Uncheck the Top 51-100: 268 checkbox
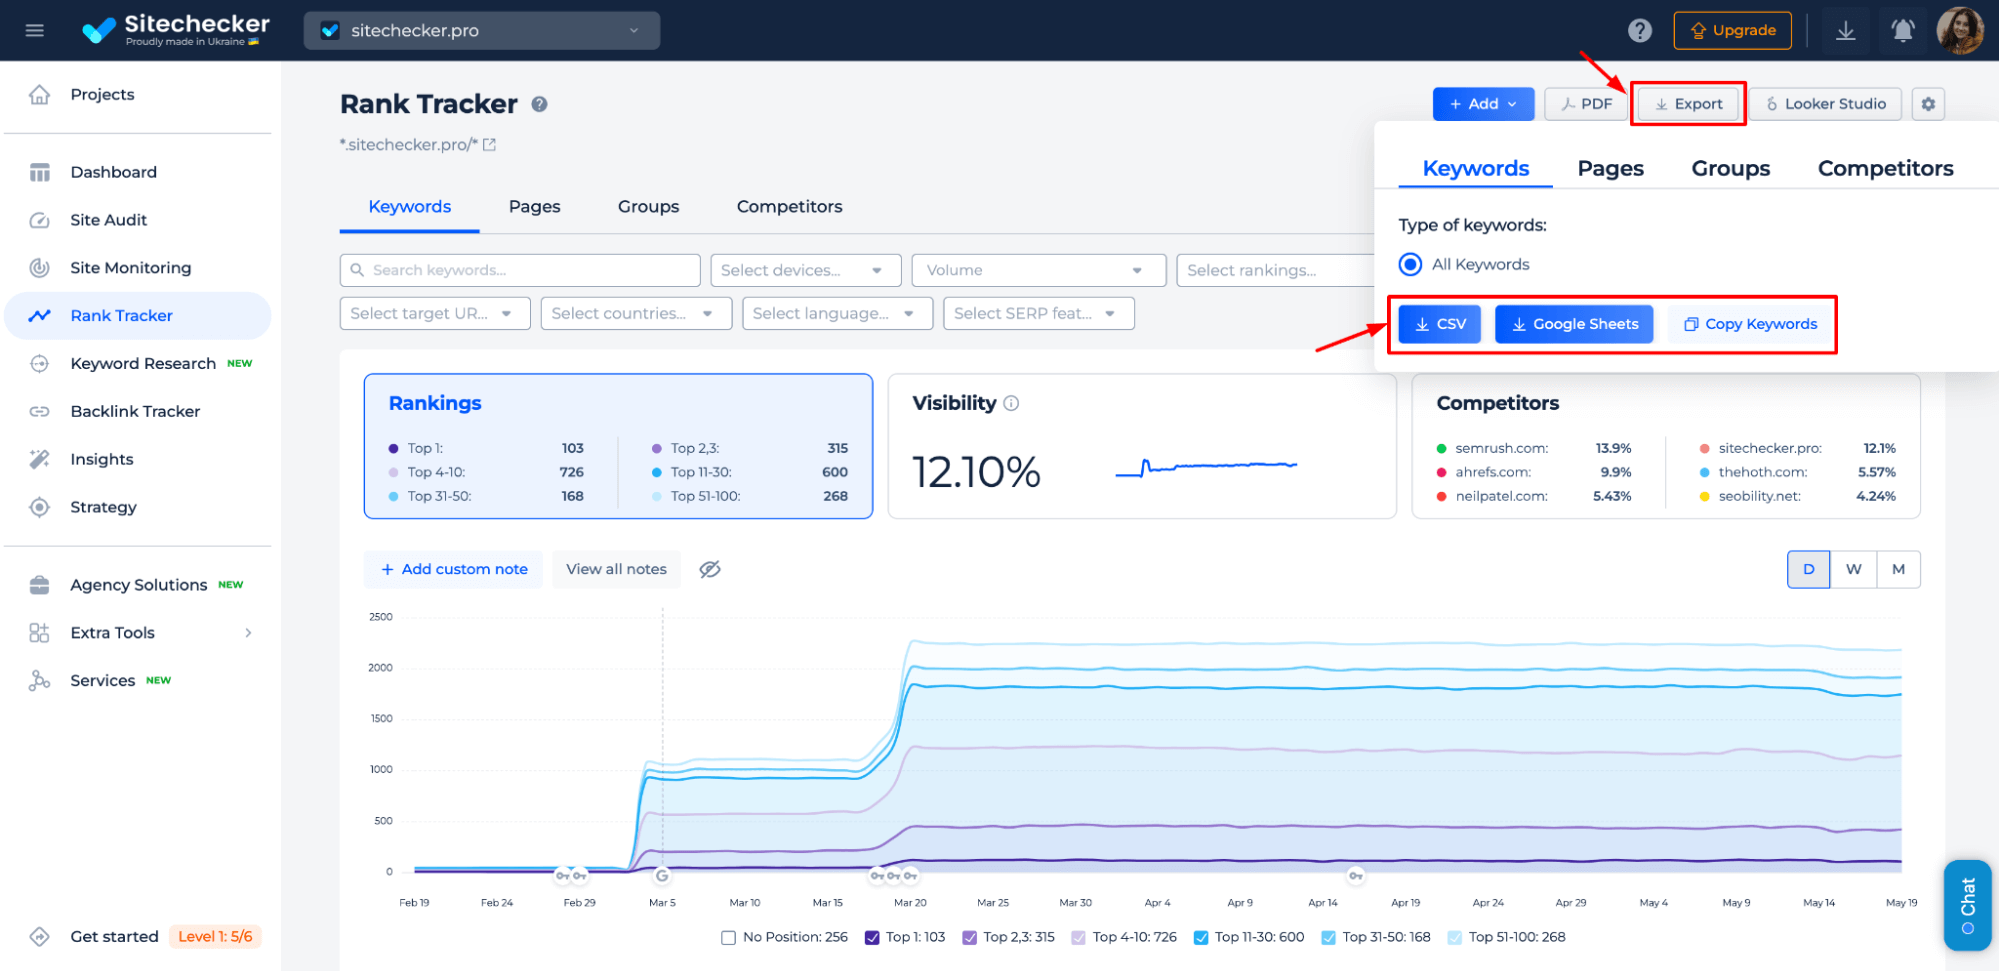The image size is (1999, 972). (1454, 938)
